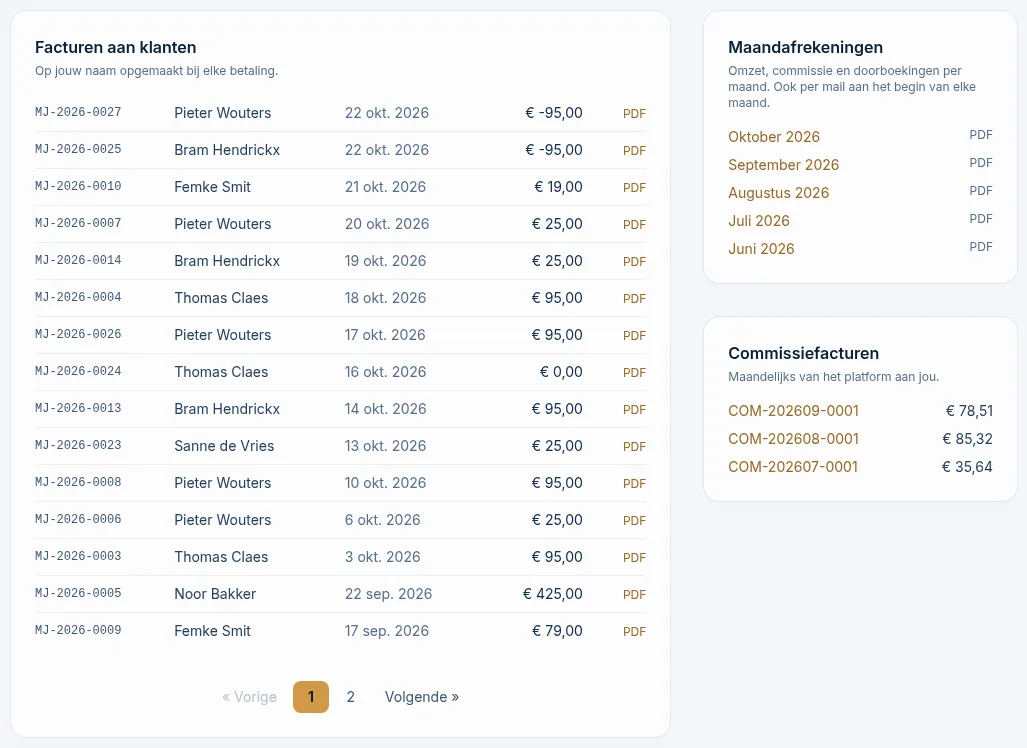Open PDF for Noor Bakker invoice
Screen dimensions: 1027x748
(634, 595)
